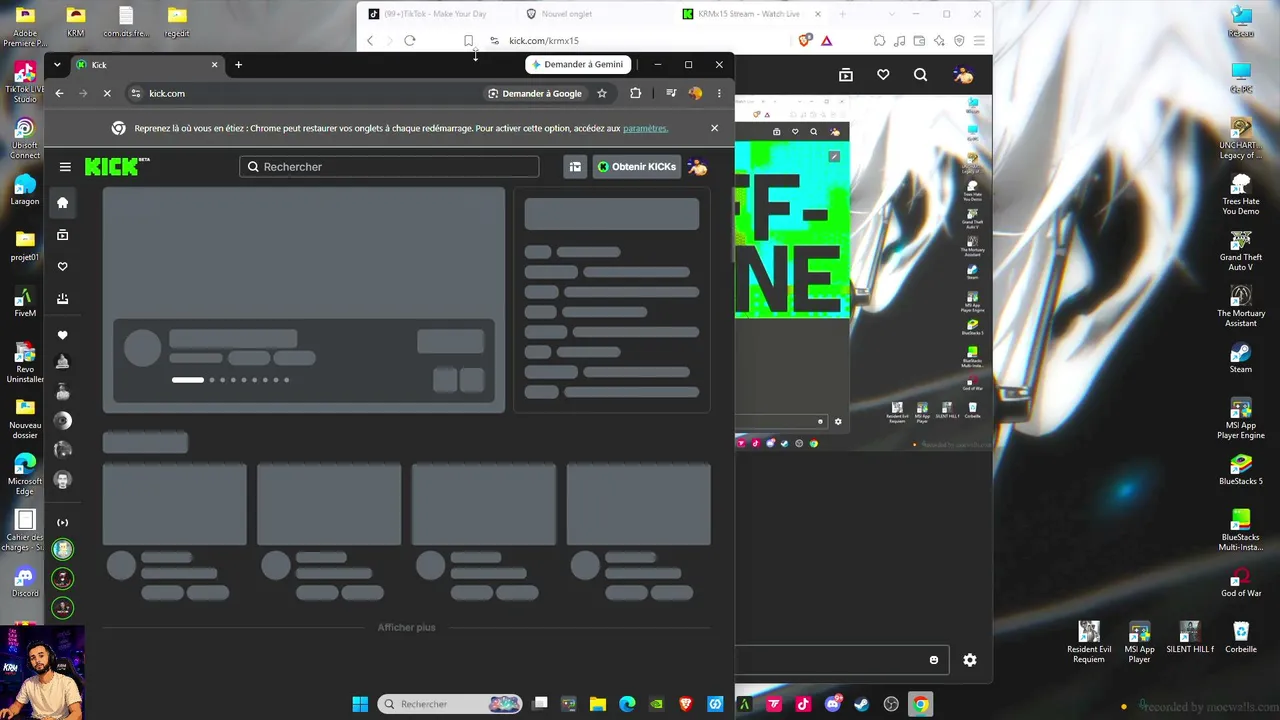The width and height of the screenshot is (1280, 720).
Task: Select the BlueStacks 5 desktop icon
Action: click(1241, 471)
